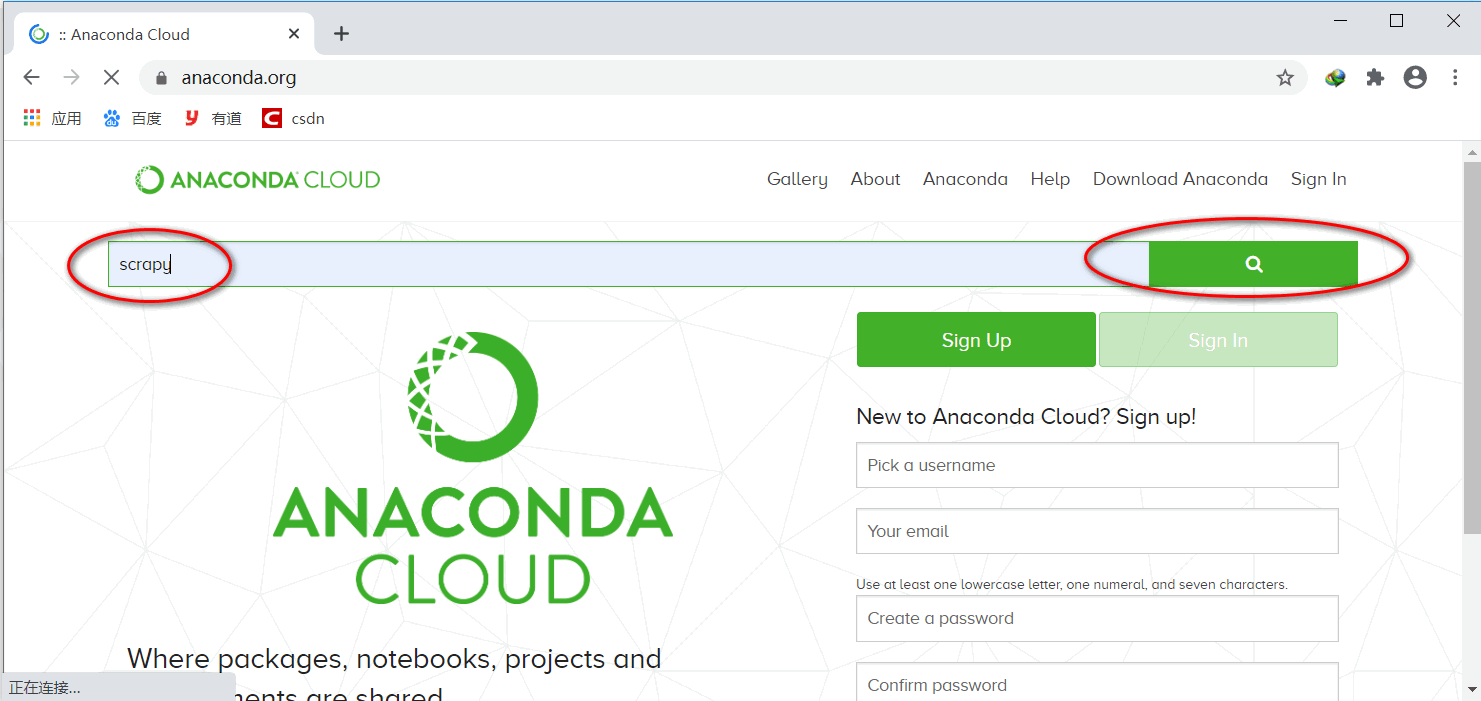Click the light green Sign In button

(1218, 340)
